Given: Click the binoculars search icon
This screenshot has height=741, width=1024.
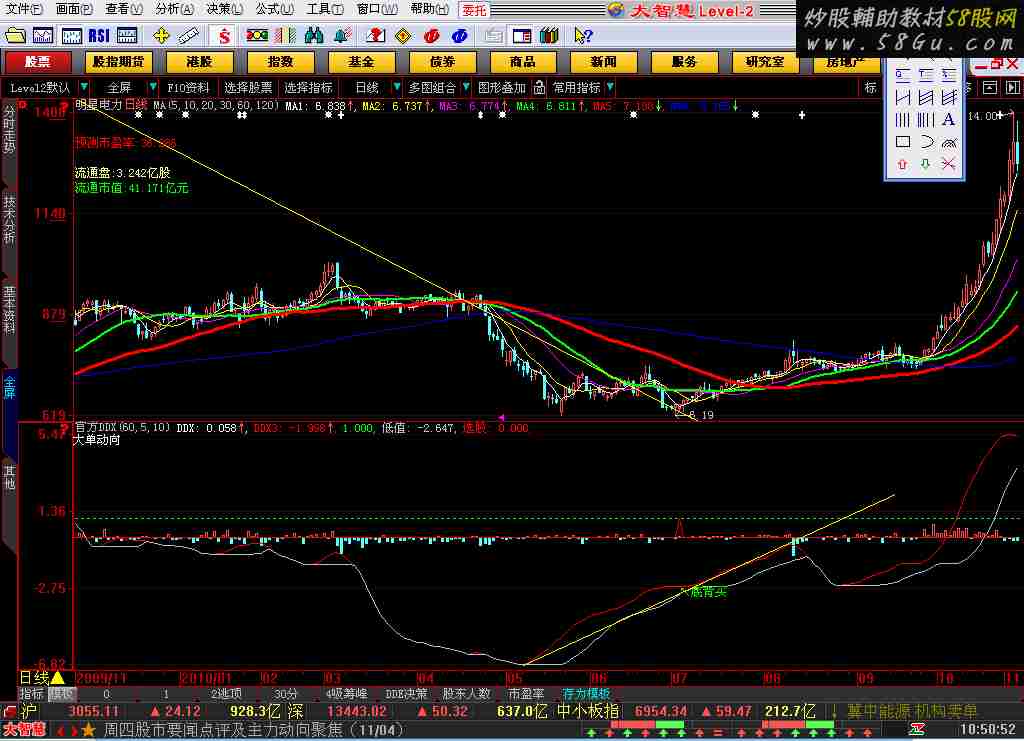Looking at the screenshot, I should tap(312, 36).
